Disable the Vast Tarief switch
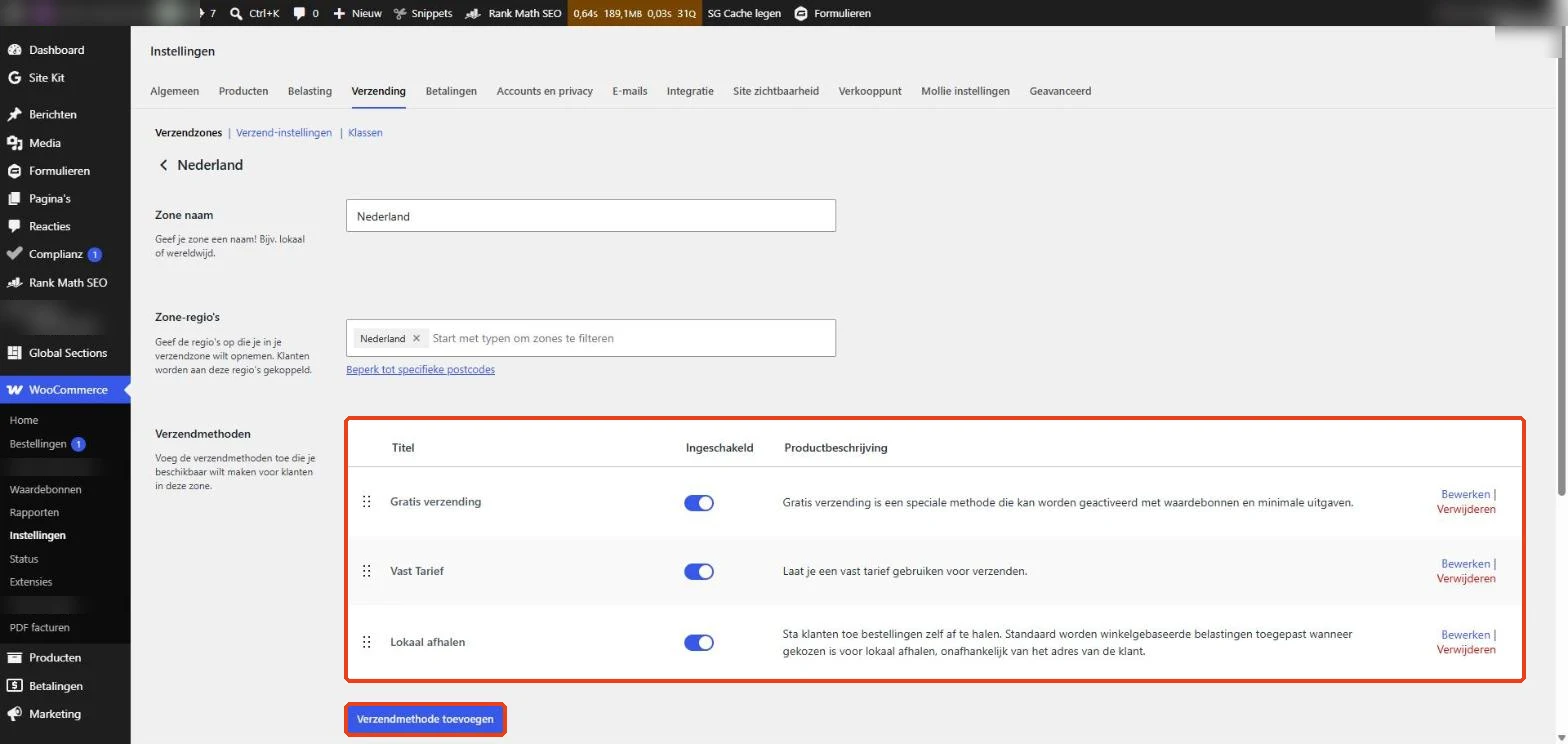 699,572
